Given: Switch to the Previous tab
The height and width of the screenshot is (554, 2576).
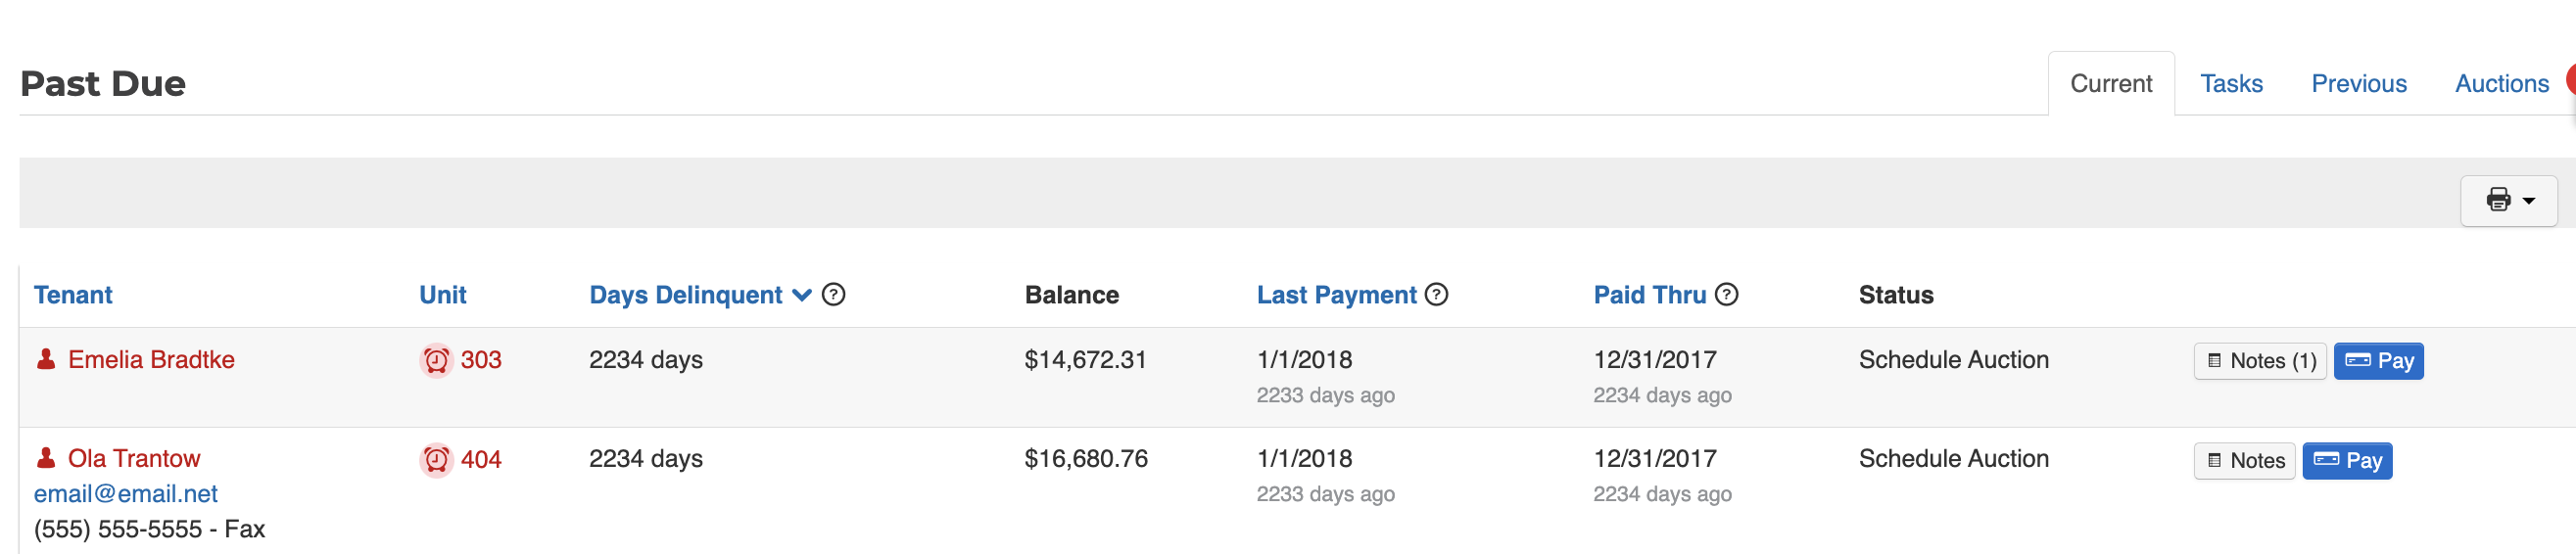Looking at the screenshot, I should pyautogui.click(x=2358, y=84).
